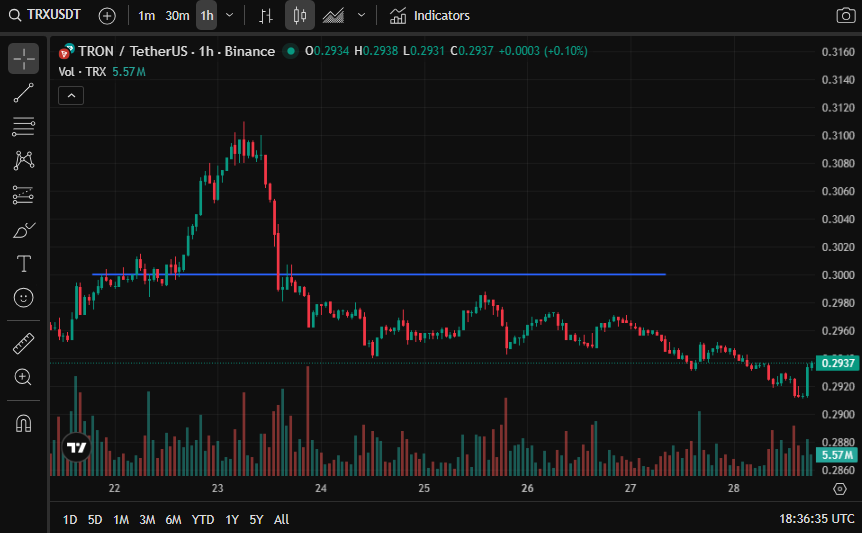Set date range to 1Y

232,519
